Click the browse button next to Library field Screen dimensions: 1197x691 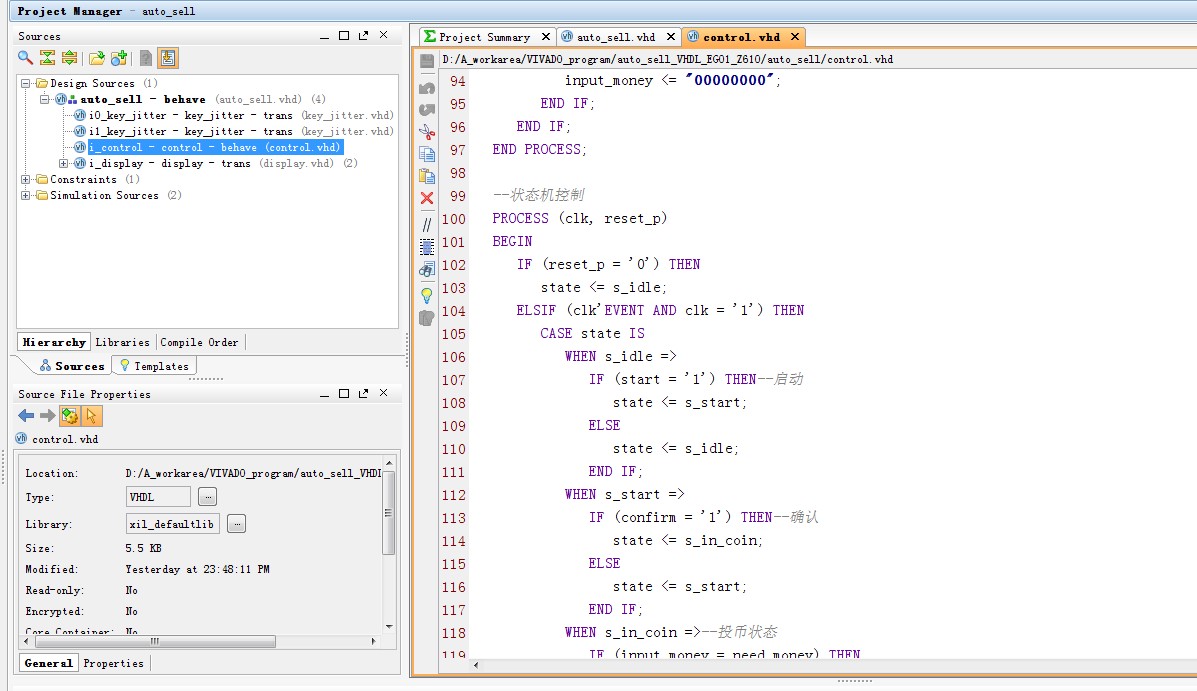(236, 524)
